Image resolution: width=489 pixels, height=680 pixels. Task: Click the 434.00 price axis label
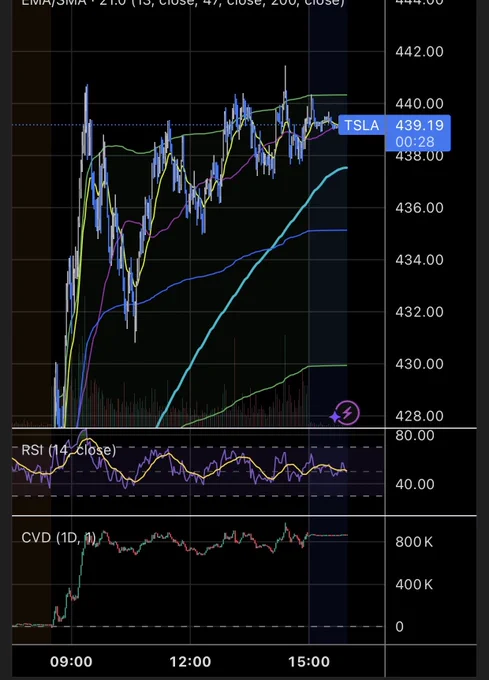(419, 260)
